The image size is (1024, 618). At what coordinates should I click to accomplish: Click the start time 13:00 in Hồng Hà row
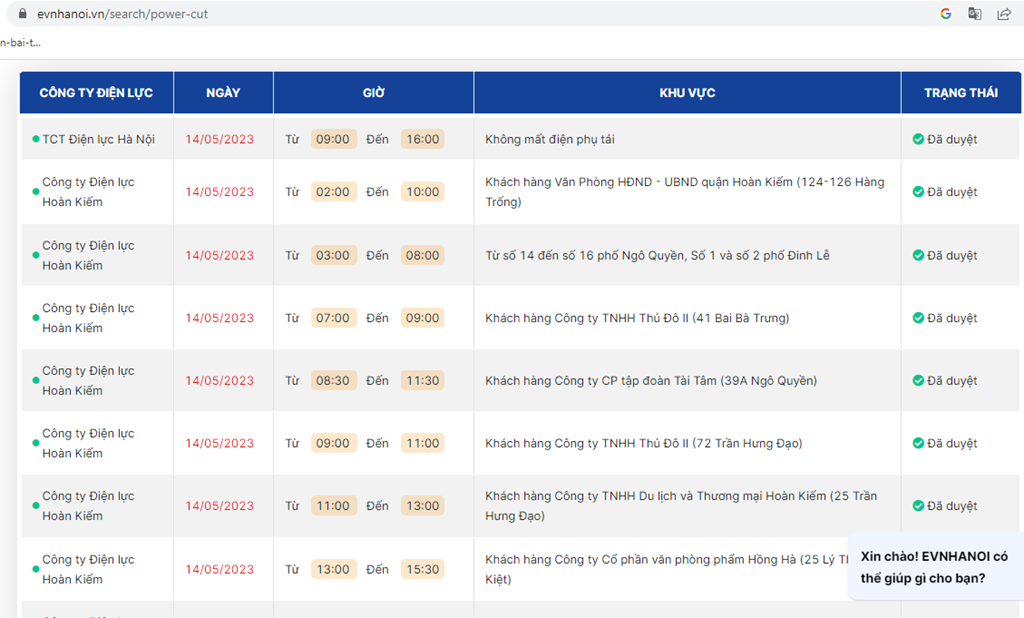coord(333,570)
